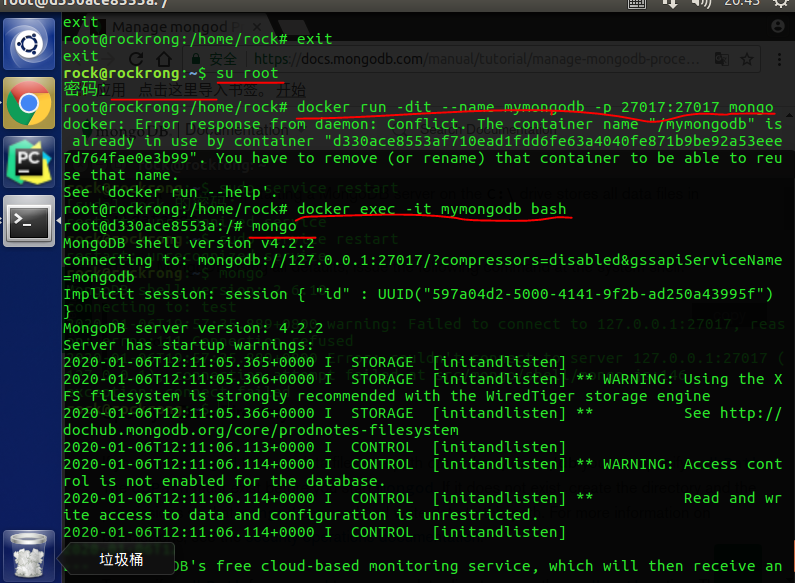Click Chrome reload button behind terminal
This screenshot has height=583, width=795.
click(x=136, y=59)
